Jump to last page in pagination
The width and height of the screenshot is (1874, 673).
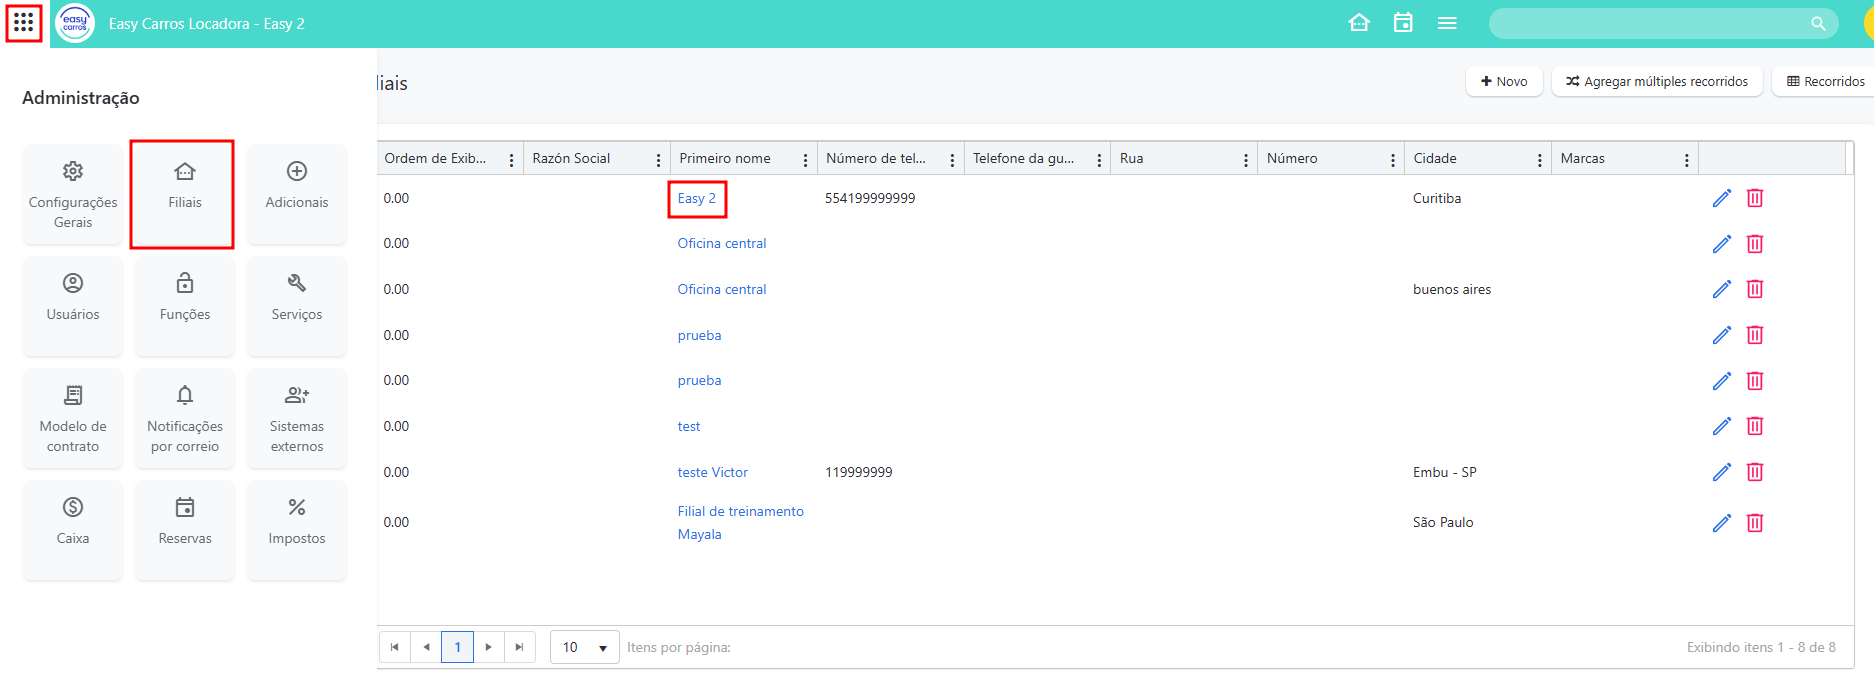519,647
